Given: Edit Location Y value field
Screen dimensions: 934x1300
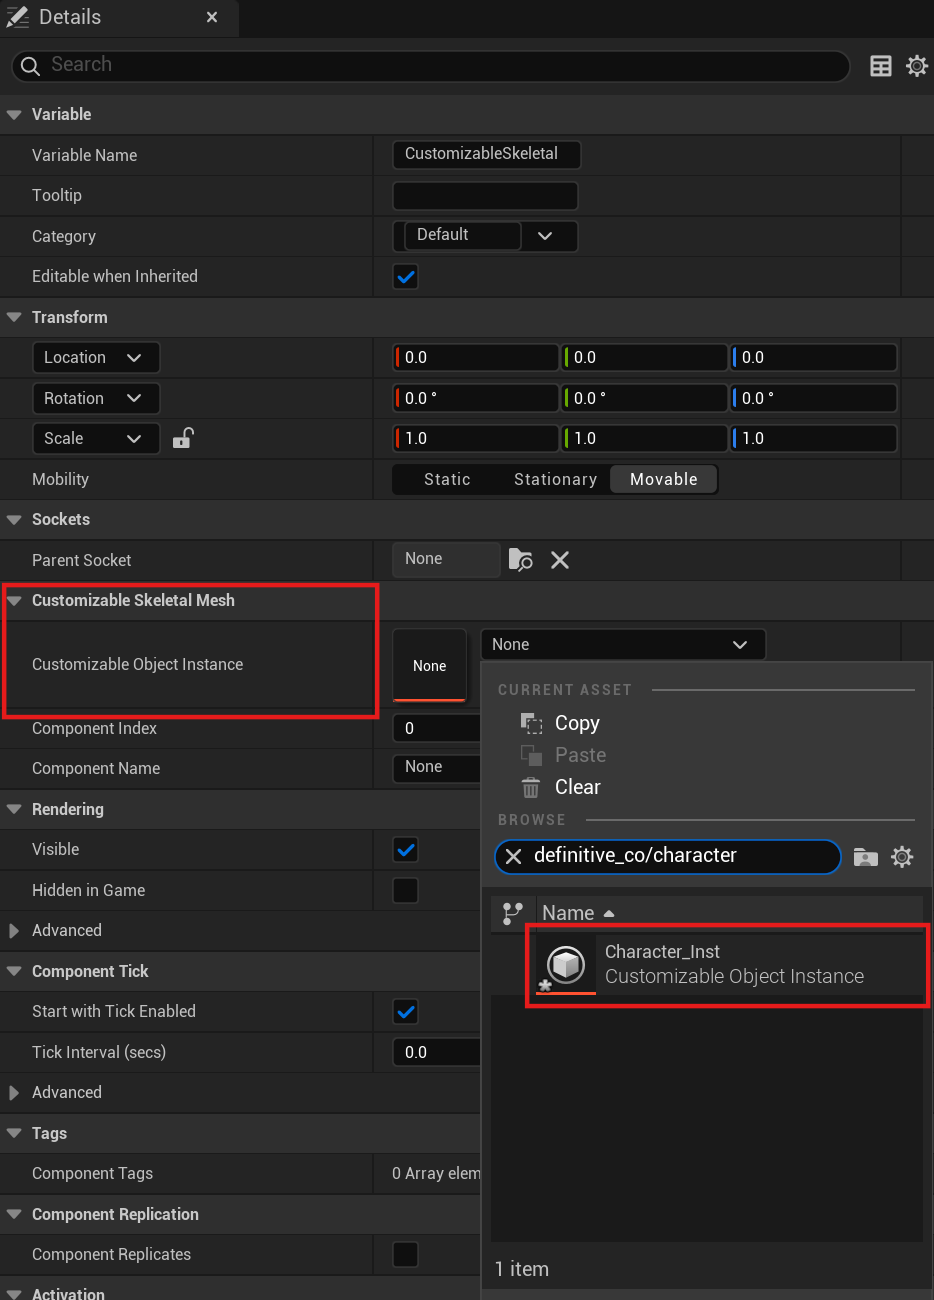Looking at the screenshot, I should [x=645, y=358].
